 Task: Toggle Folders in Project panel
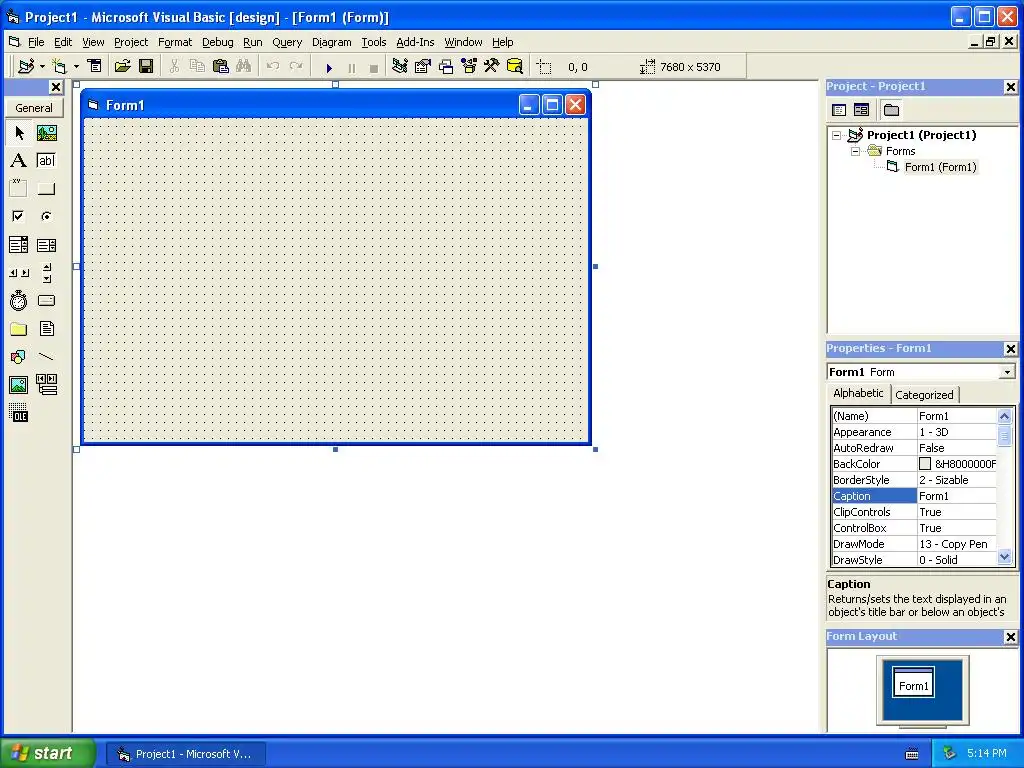pos(891,110)
